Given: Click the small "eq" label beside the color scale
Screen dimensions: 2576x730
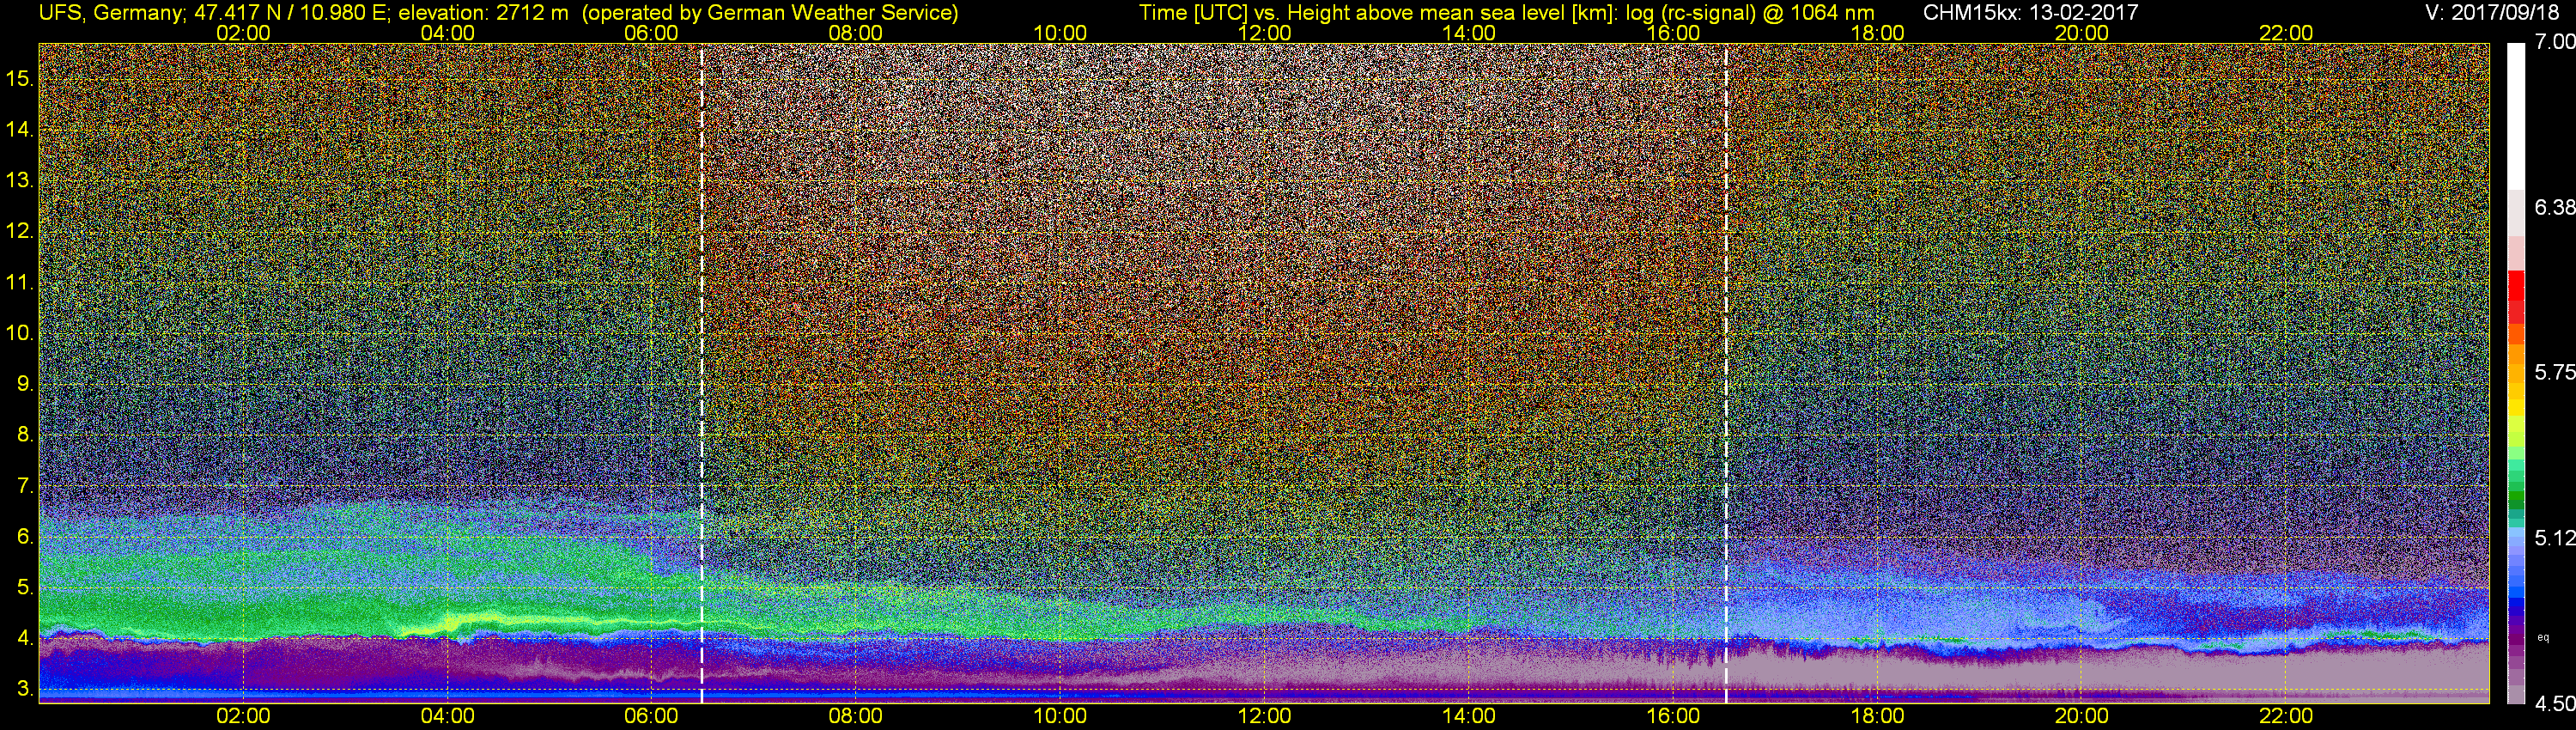Looking at the screenshot, I should (x=2543, y=637).
